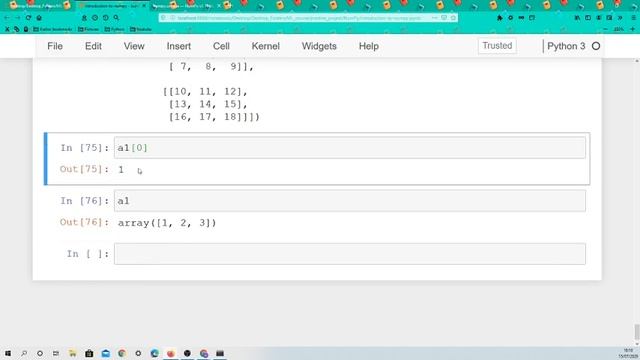The width and height of the screenshot is (640, 360).
Task: Select the In [75] prompt label
Action: pyautogui.click(x=84, y=148)
